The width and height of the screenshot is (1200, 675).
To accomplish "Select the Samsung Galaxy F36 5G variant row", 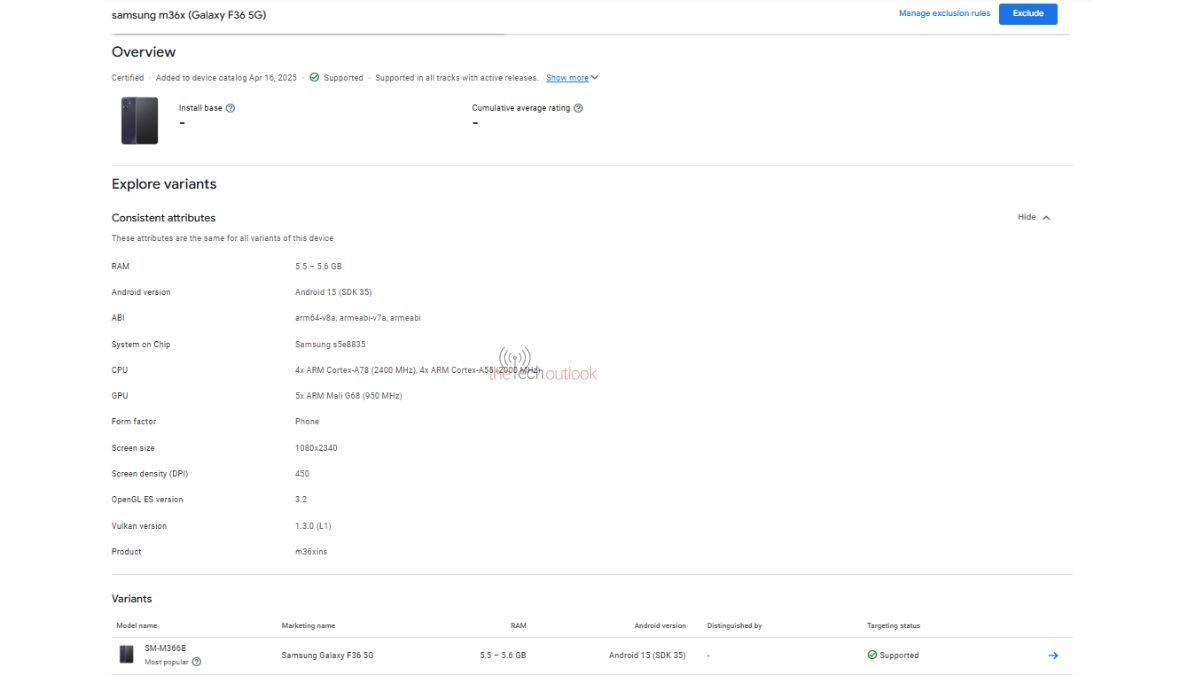I will point(327,656).
